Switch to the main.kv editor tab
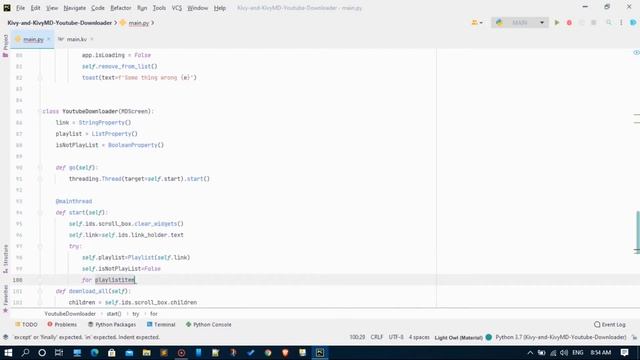 point(76,39)
